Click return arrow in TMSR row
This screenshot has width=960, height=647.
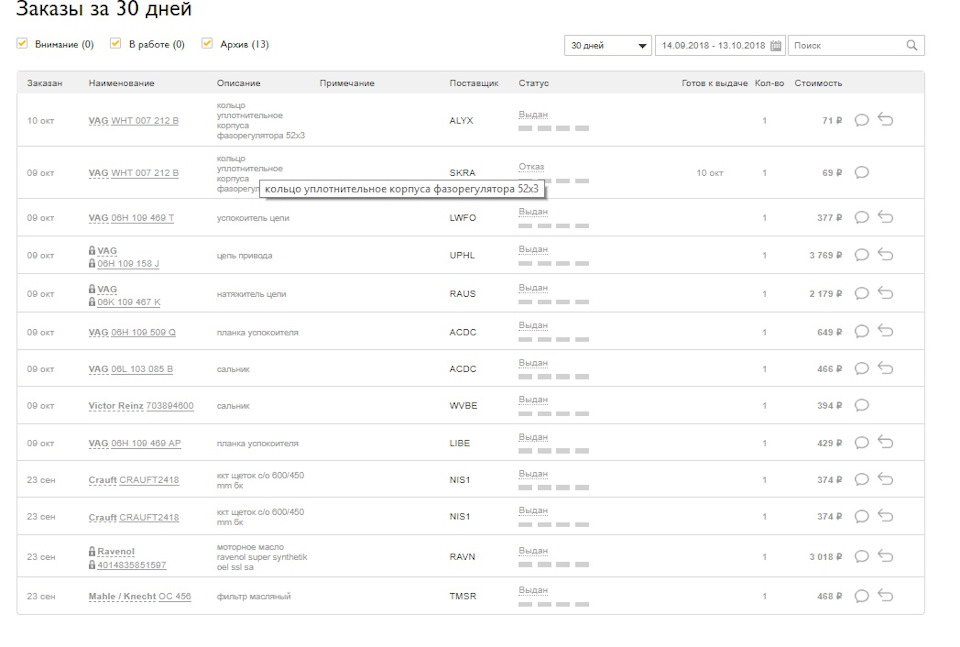(x=885, y=596)
